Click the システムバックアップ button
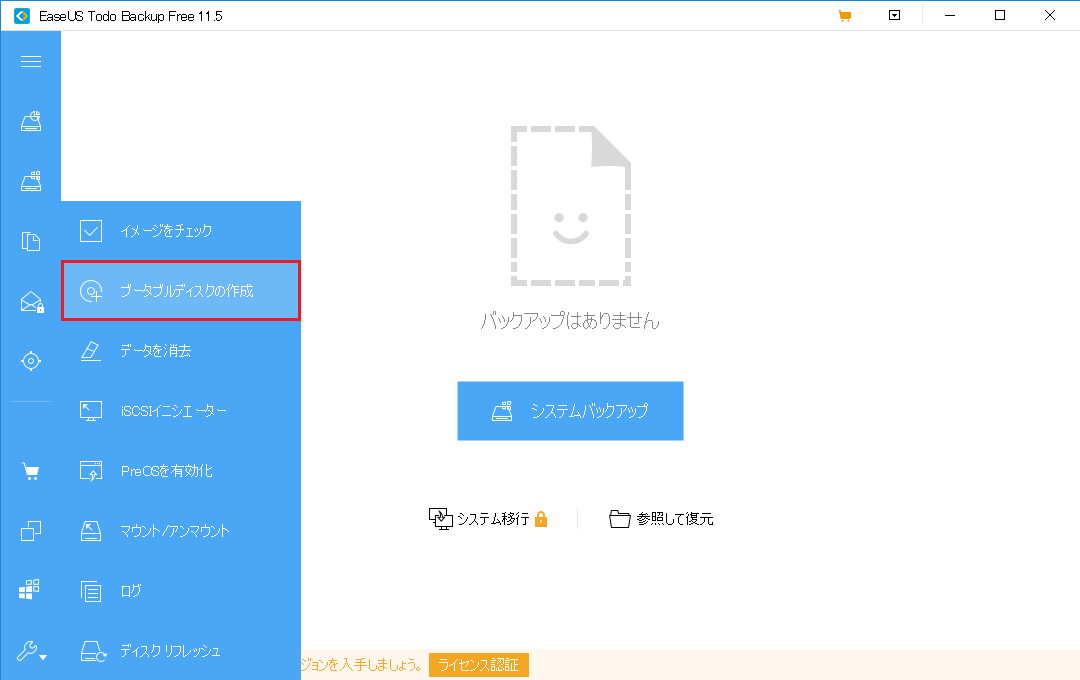The image size is (1080, 680). 570,411
